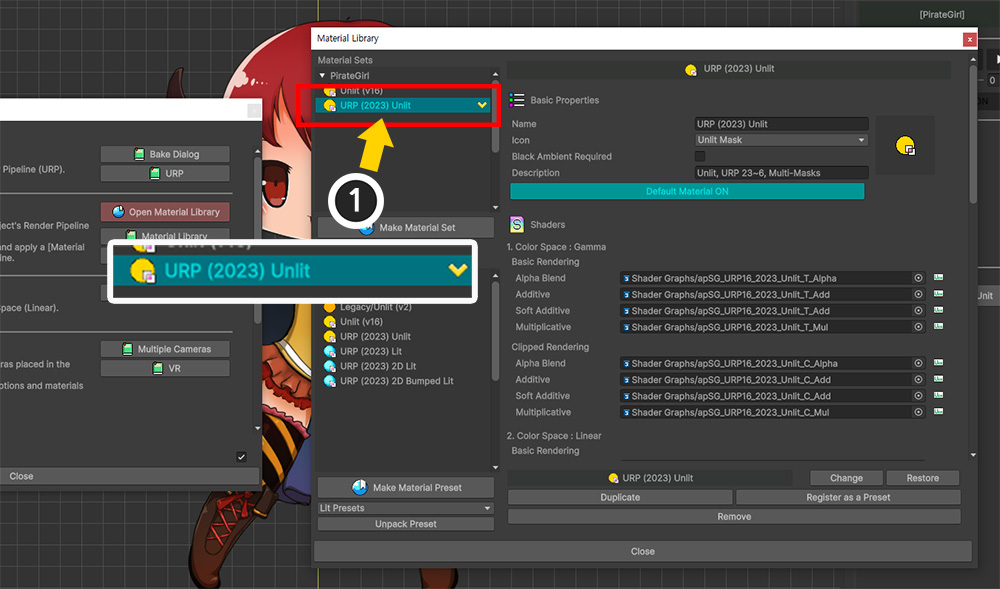
Task: Click the Unlit (v16) preset icon in preset list
Action: pos(330,322)
